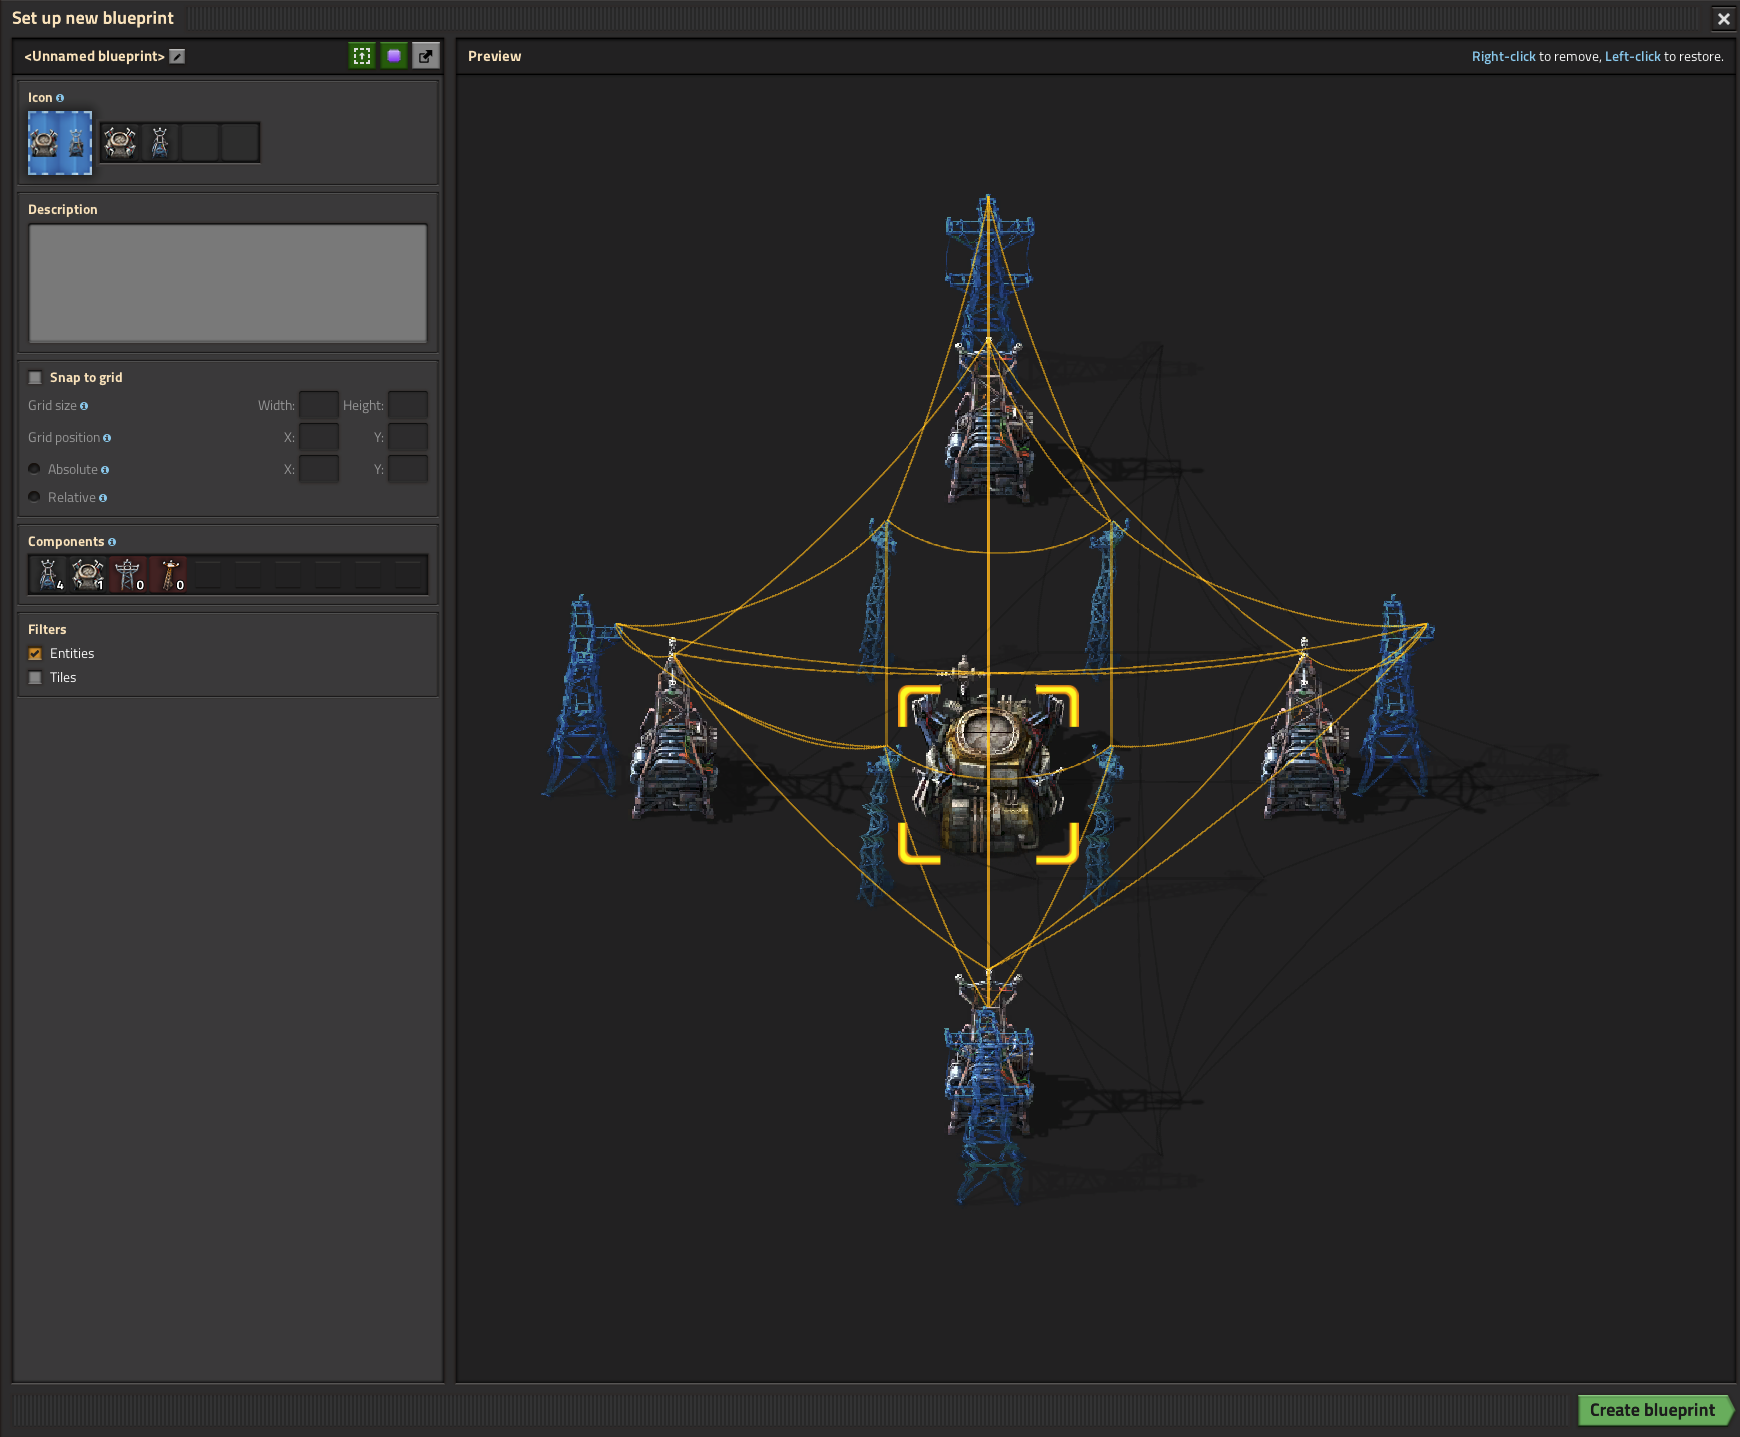Click the Grid size Width field
This screenshot has height=1437, width=1740.
(x=319, y=405)
